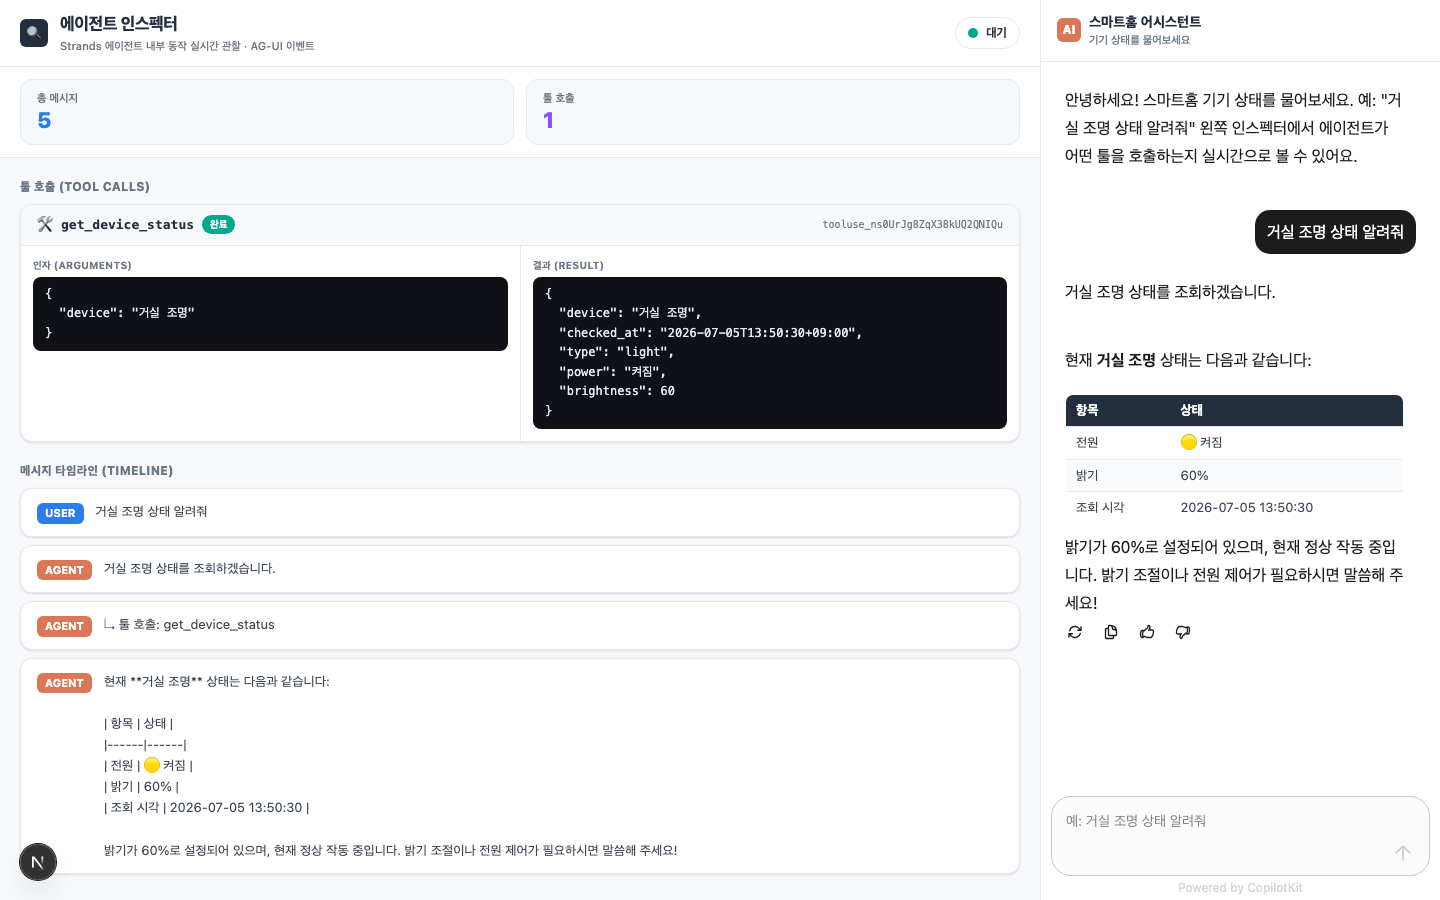Give the response a thumbs down
Screen dimensions: 1440x900
[x=1183, y=632]
